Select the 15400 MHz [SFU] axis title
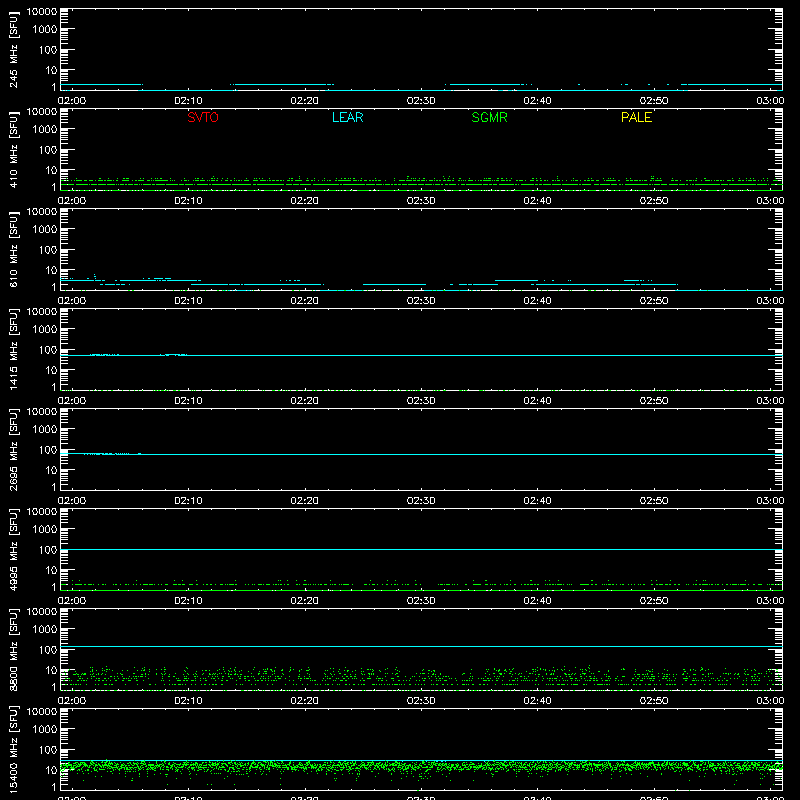Image resolution: width=800 pixels, height=800 pixels. click(x=13, y=749)
